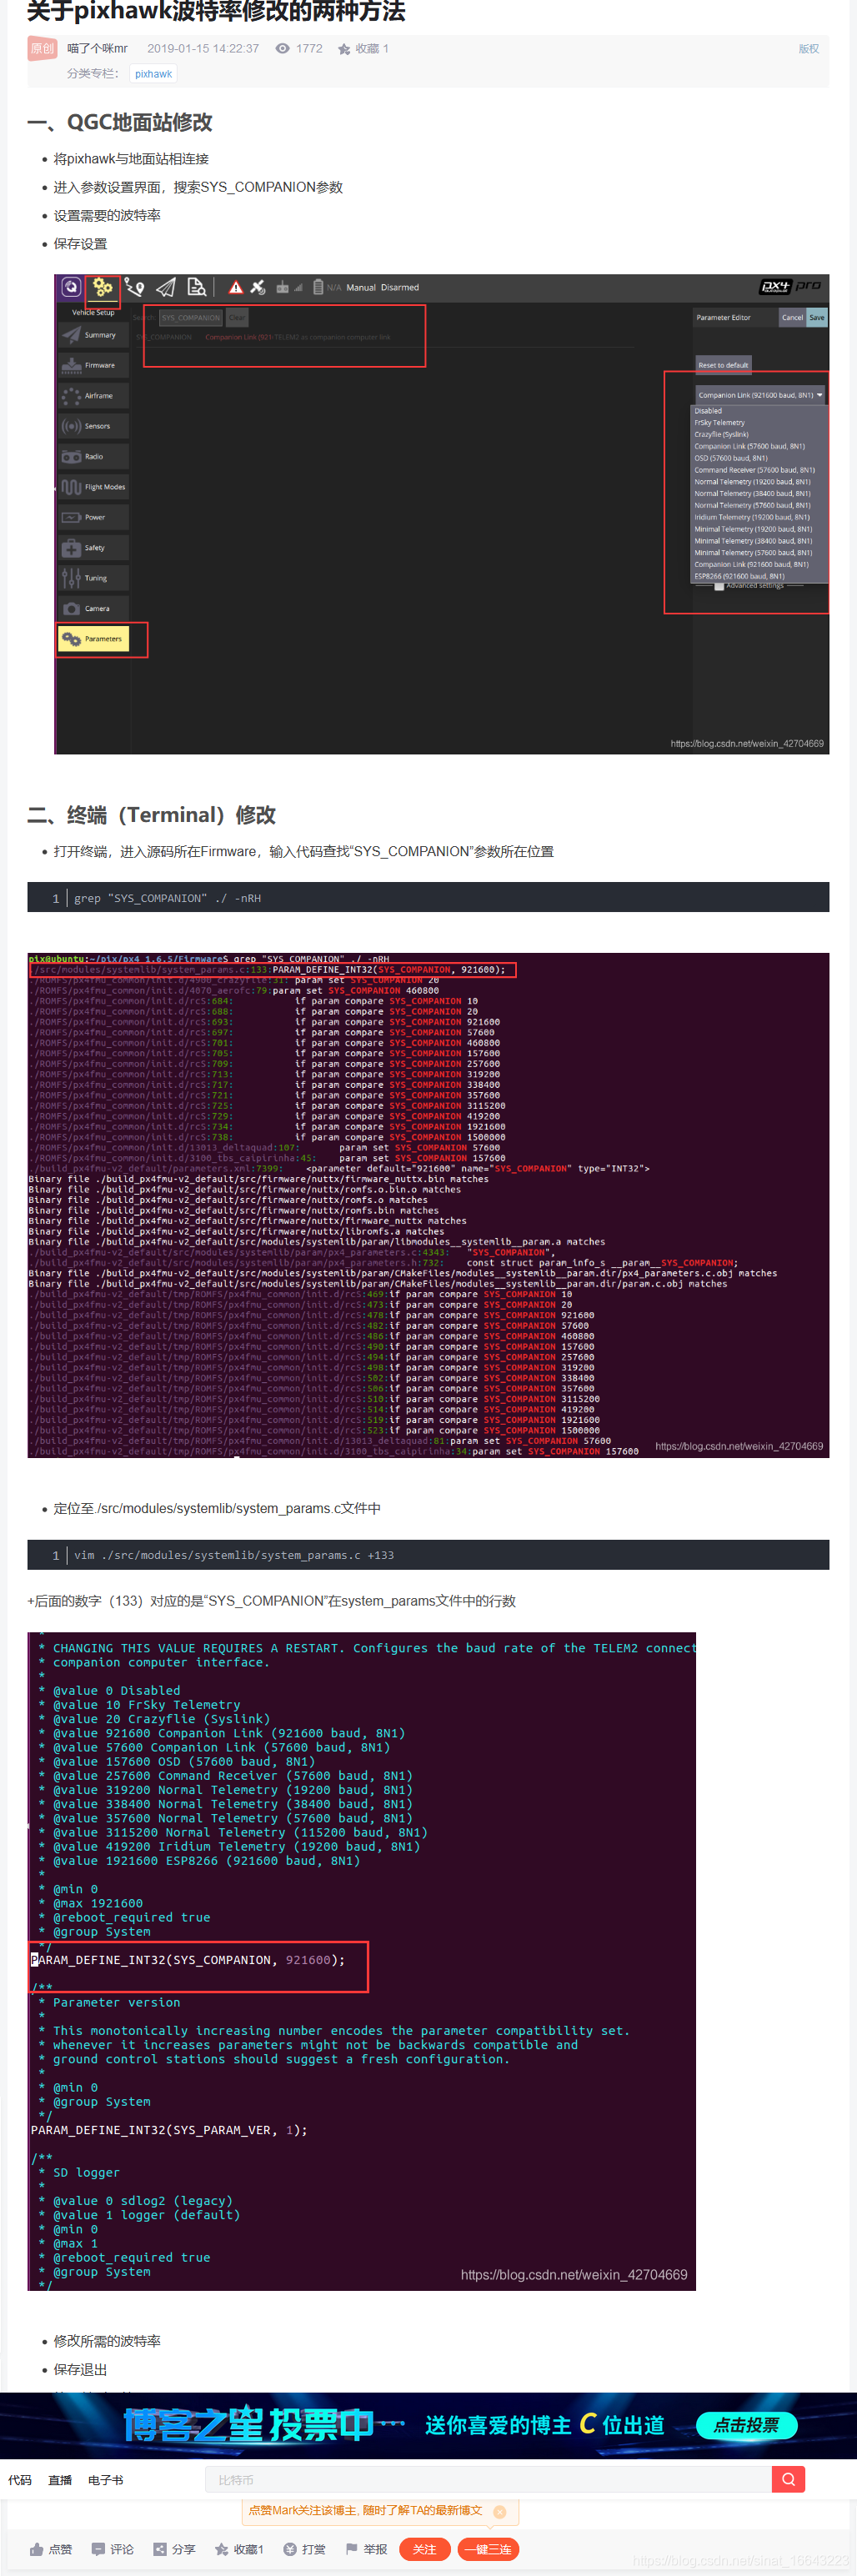Open Firmware in QGC Vehicle Setup sidebar
The height and width of the screenshot is (2576, 857).
93,366
